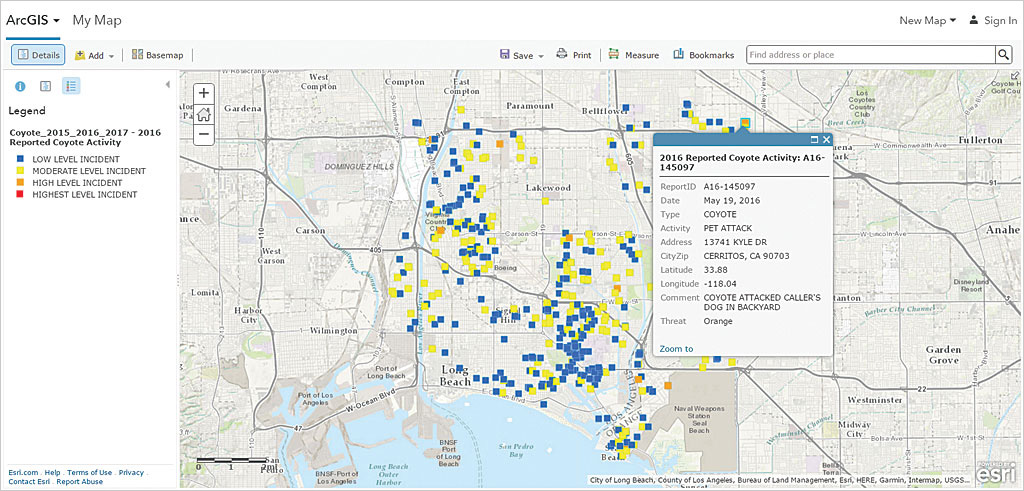Screen dimensions: 1024x491
Task: Click the red HIGHEST LEVEL INCIDENT swatch
Action: 22,195
